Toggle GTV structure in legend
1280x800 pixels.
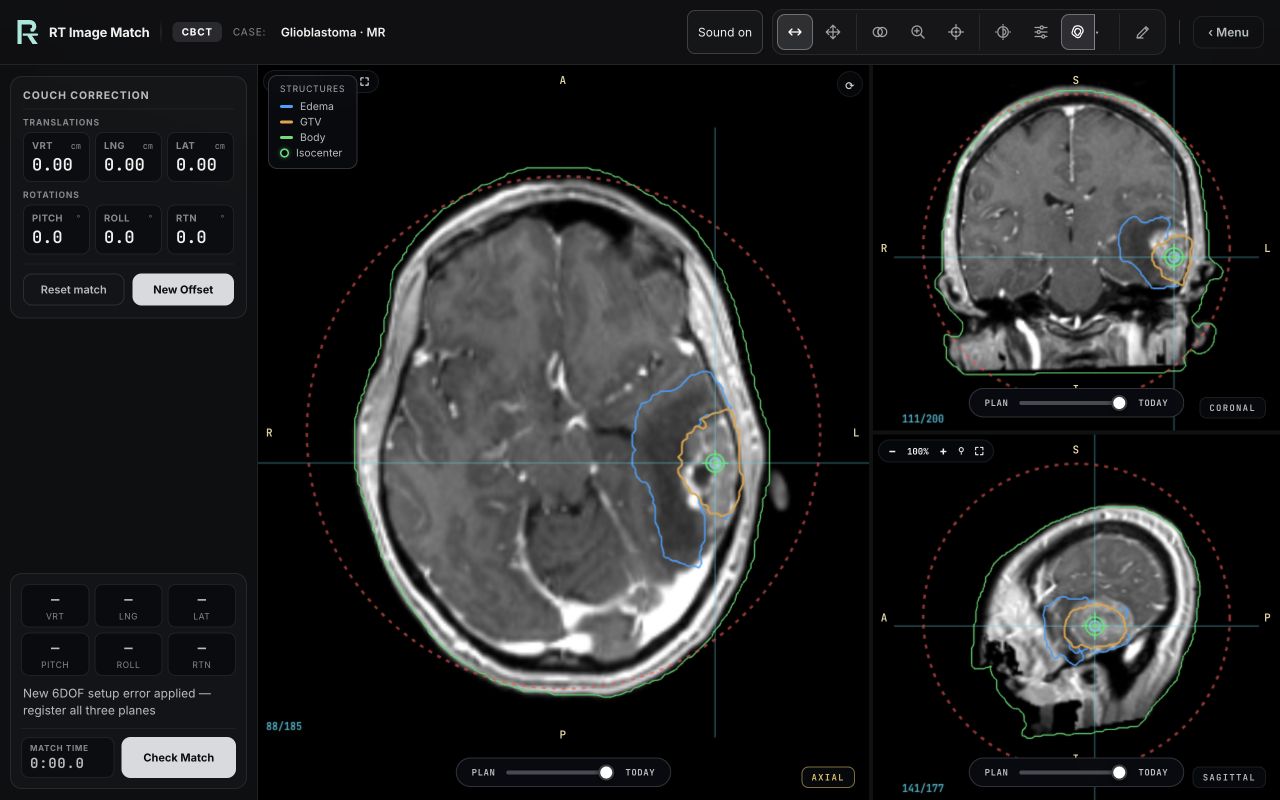[x=301, y=122]
